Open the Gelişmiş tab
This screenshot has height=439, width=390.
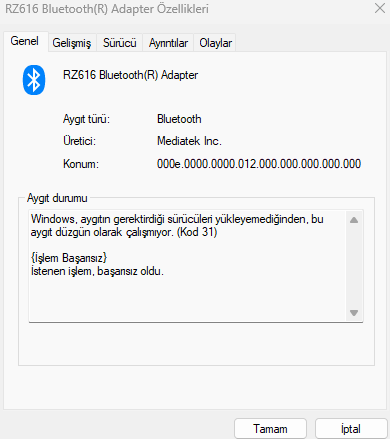(72, 43)
